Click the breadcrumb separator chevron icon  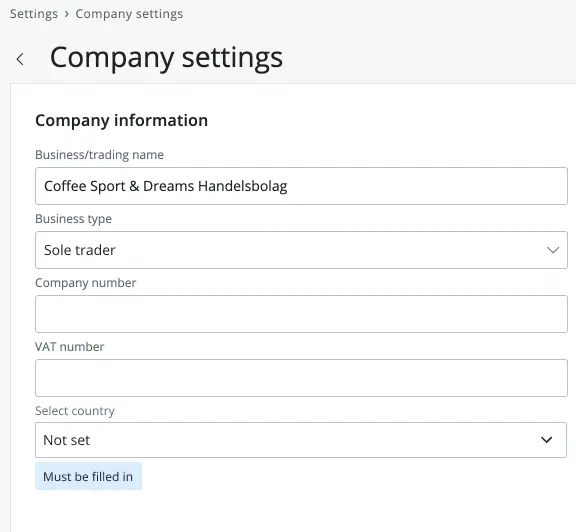66,14
